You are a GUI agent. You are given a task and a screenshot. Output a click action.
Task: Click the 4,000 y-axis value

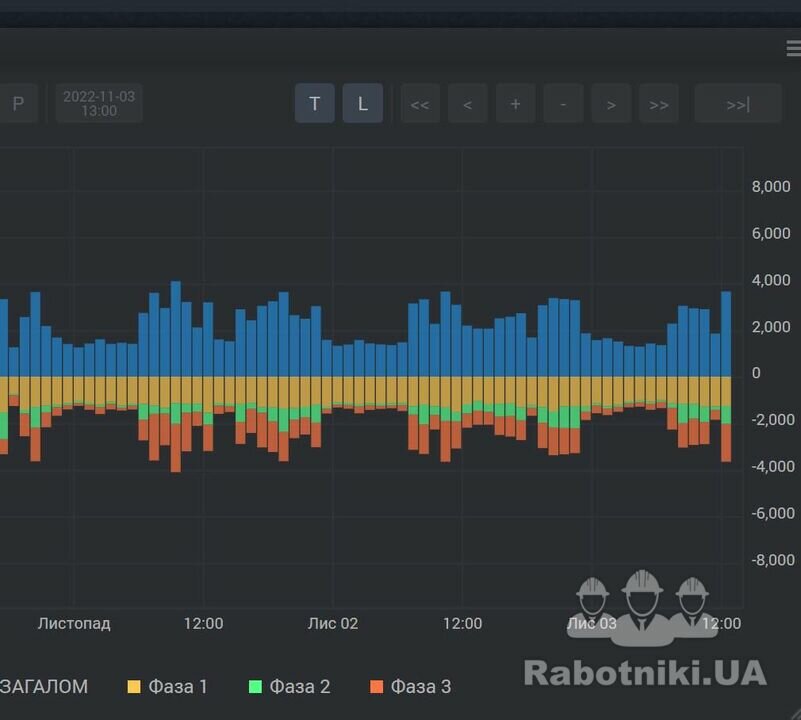(x=771, y=280)
